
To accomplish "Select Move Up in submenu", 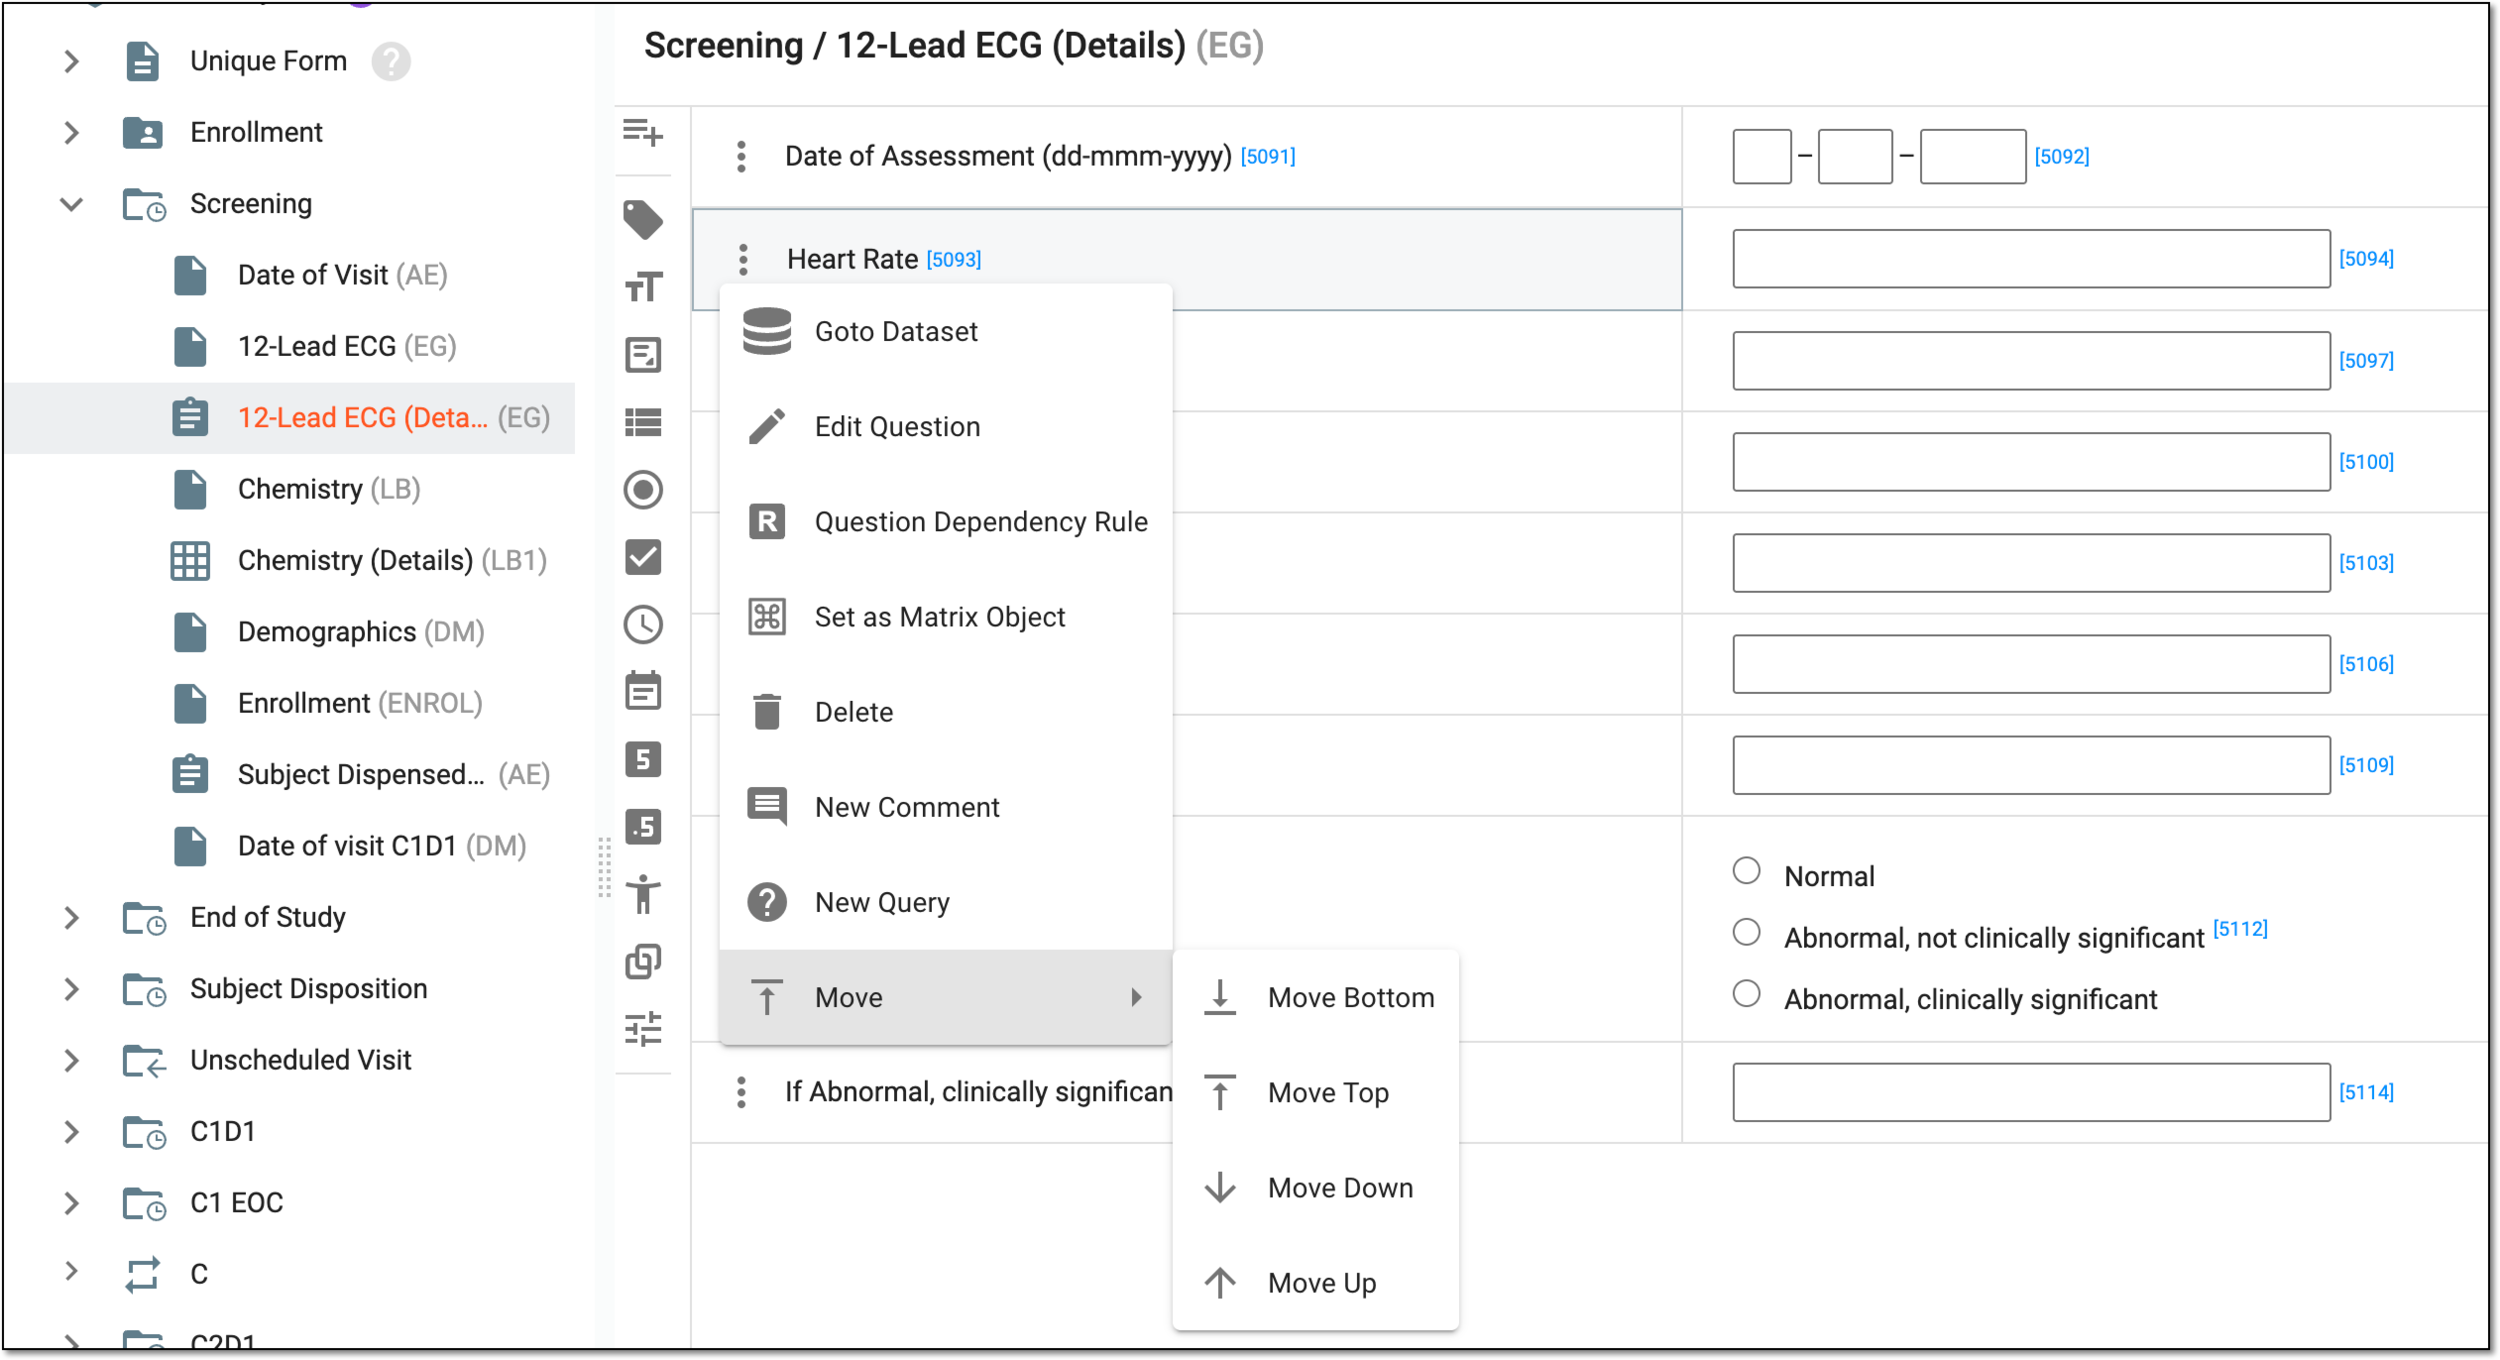I will [x=1316, y=1283].
